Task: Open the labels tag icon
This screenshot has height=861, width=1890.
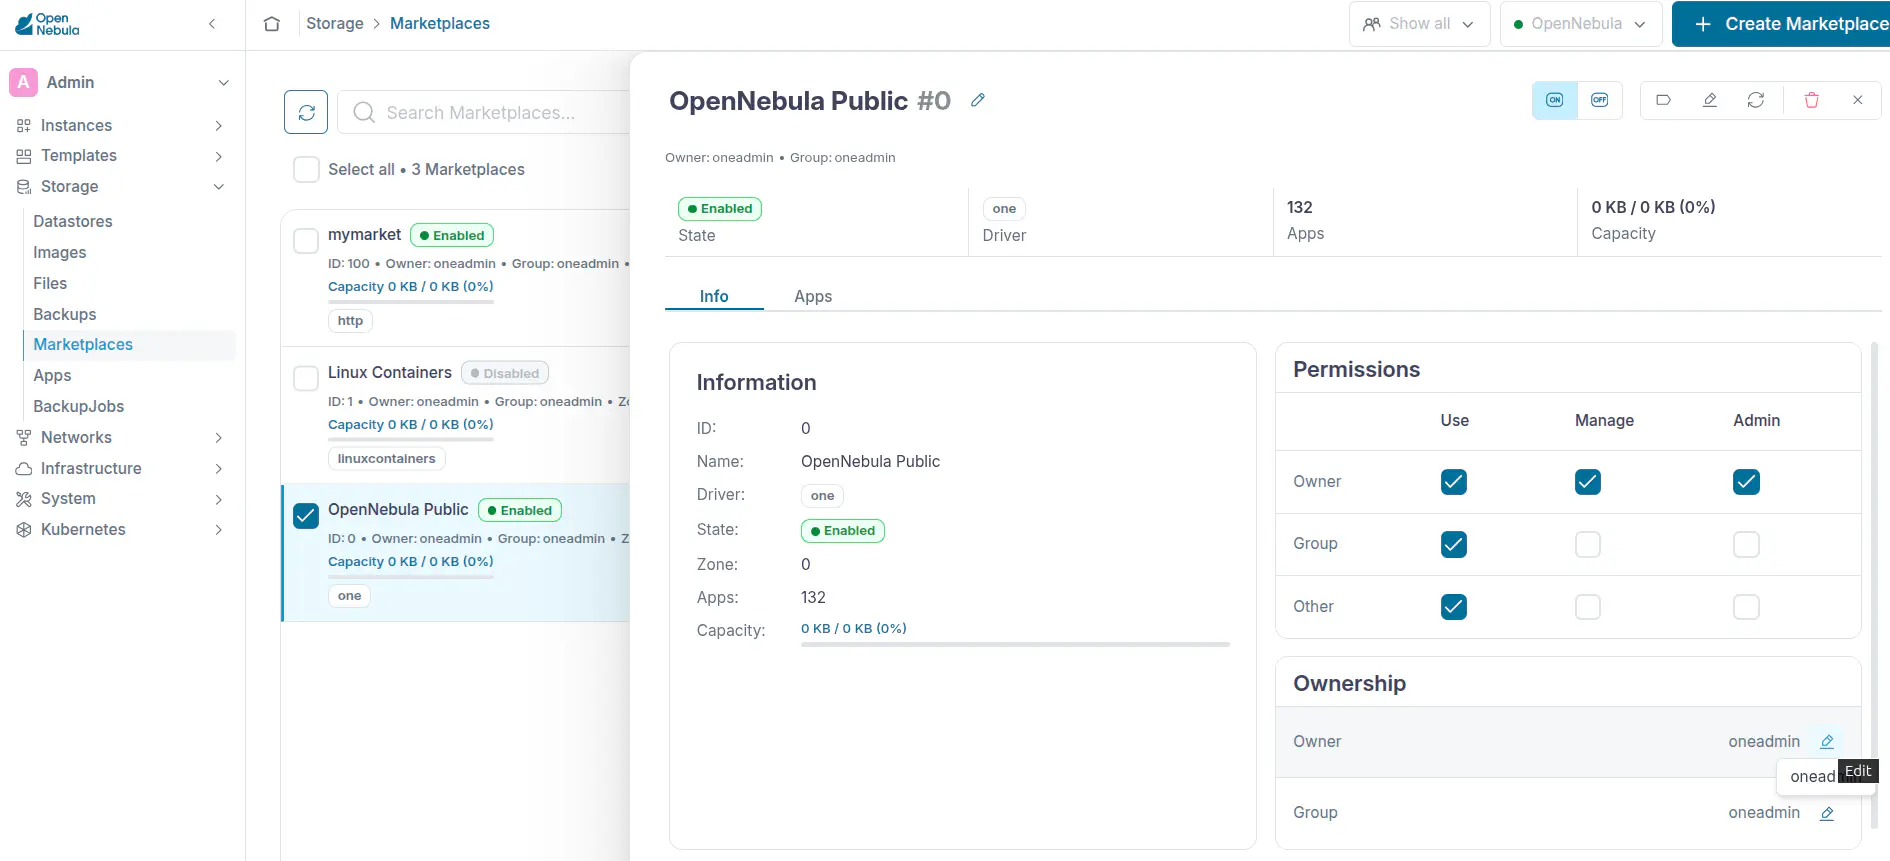Action: pos(1664,100)
